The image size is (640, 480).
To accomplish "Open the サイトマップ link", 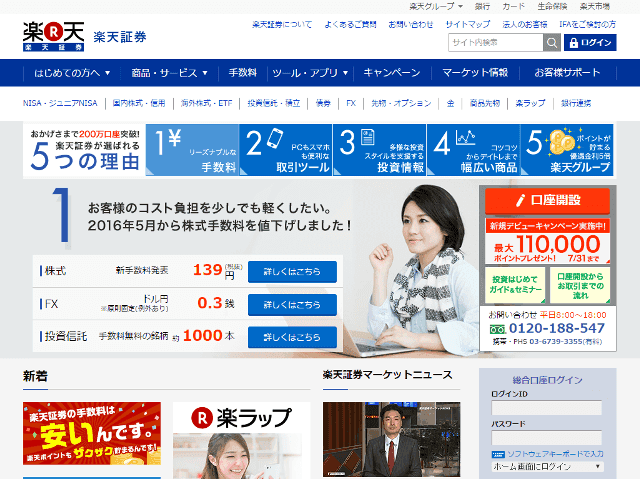I will pos(468,24).
